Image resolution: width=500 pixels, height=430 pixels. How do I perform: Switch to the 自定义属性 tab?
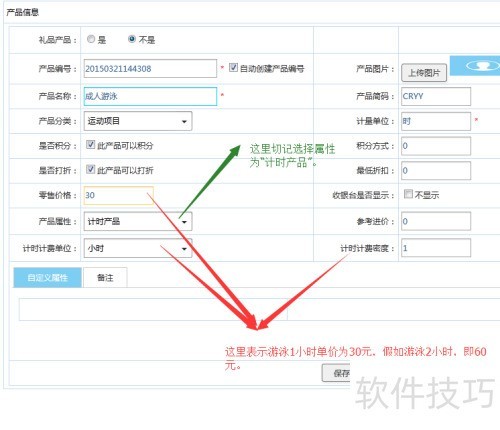(x=47, y=277)
